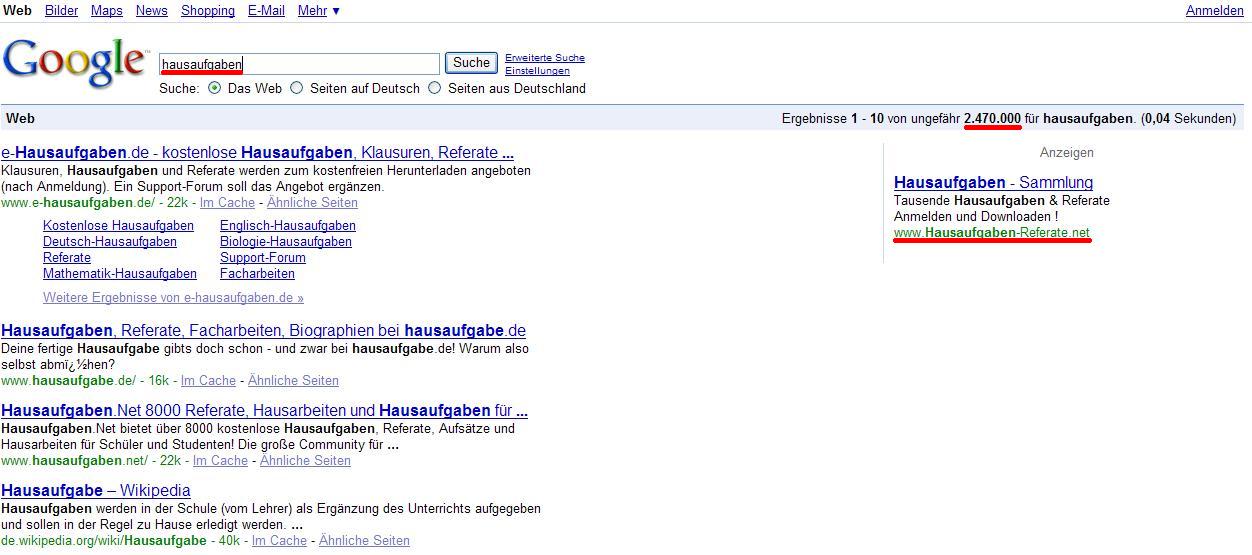
Task: Open the 'Einstellungen' link
Action: coord(537,71)
